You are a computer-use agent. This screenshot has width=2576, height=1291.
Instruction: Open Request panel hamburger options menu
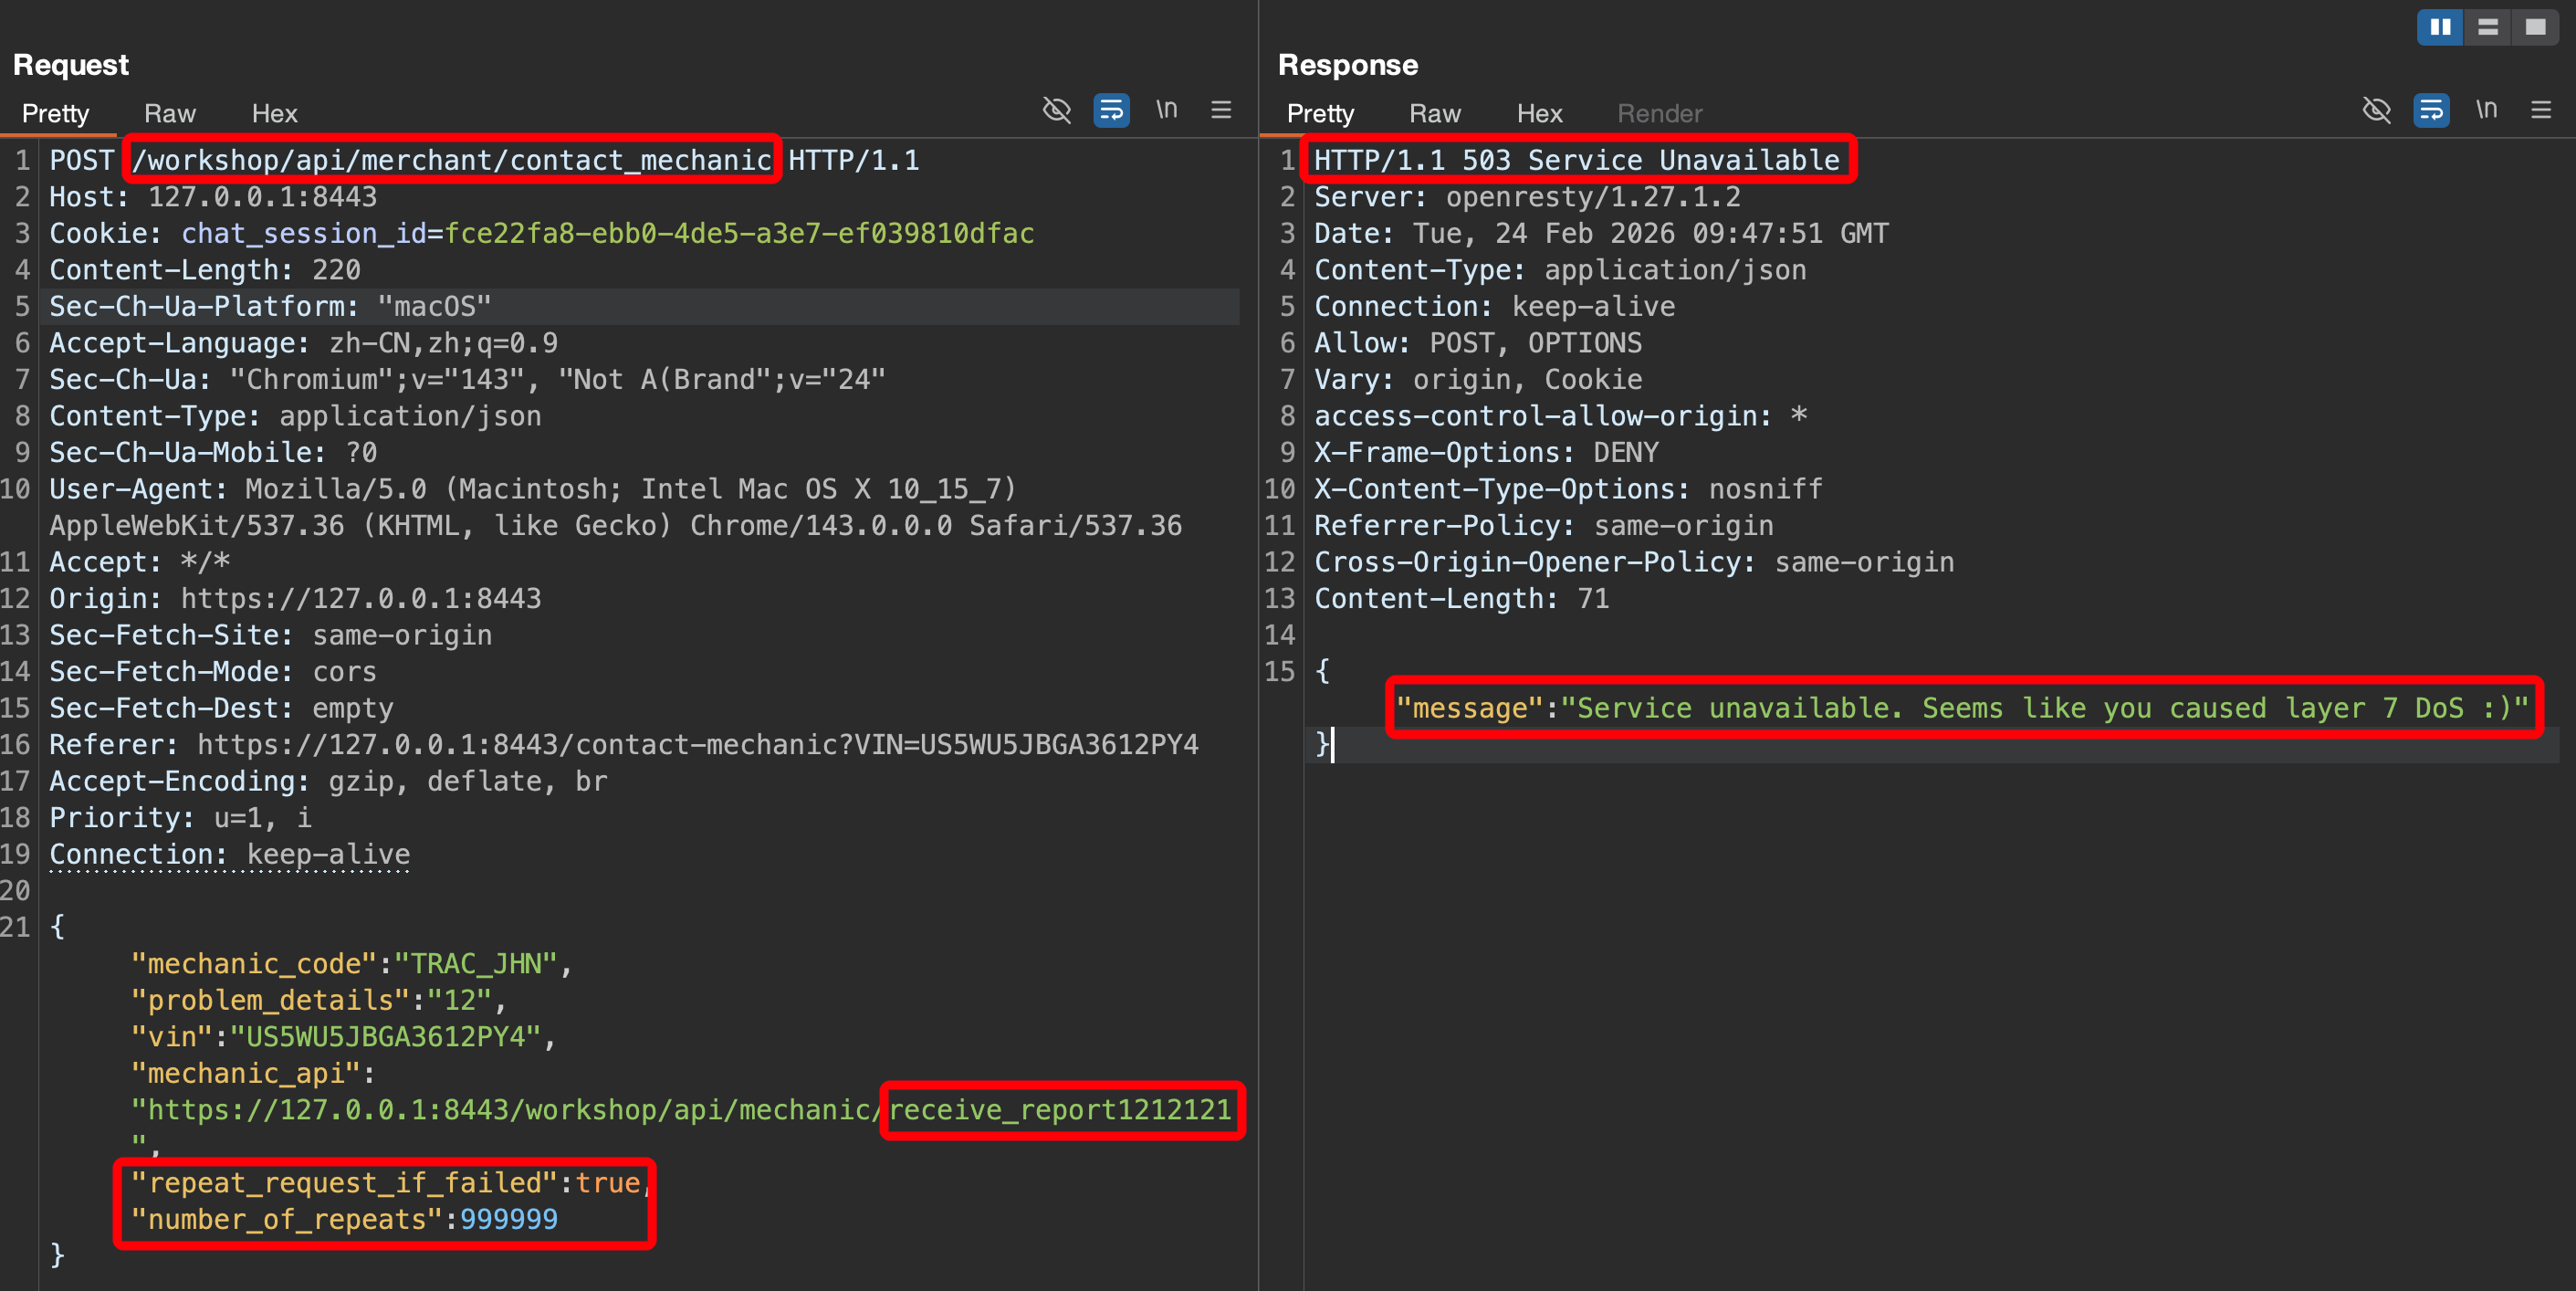(x=1221, y=110)
